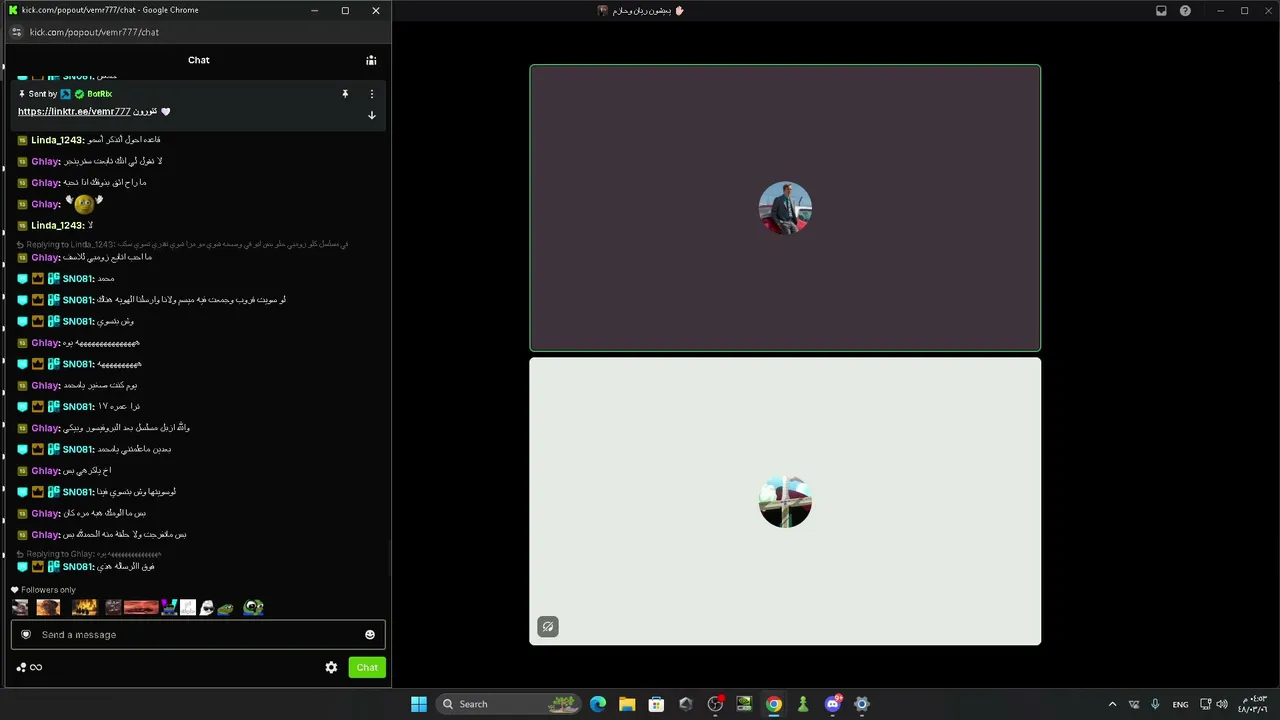Viewport: 1280px width, 720px height.
Task: Click the Followers only label
Action: 48,590
